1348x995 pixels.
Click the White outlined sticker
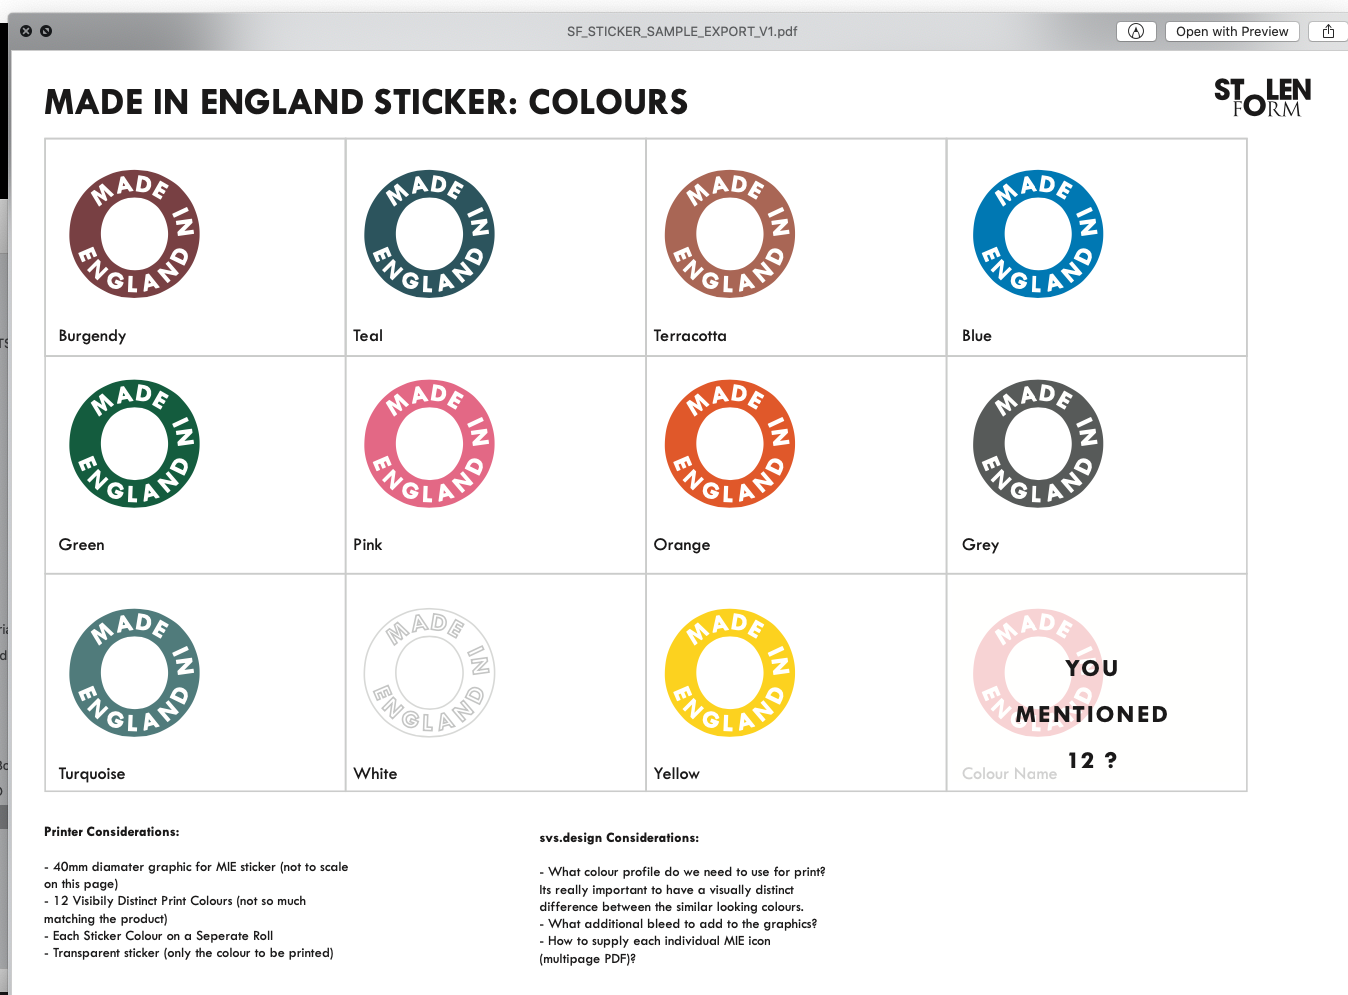click(429, 673)
